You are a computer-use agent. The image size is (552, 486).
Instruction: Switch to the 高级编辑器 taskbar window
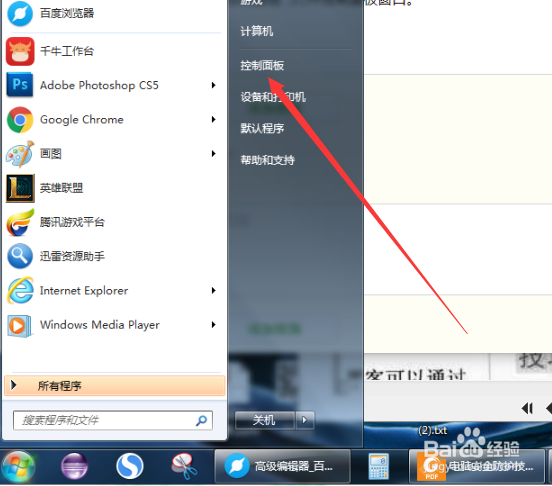click(x=282, y=467)
